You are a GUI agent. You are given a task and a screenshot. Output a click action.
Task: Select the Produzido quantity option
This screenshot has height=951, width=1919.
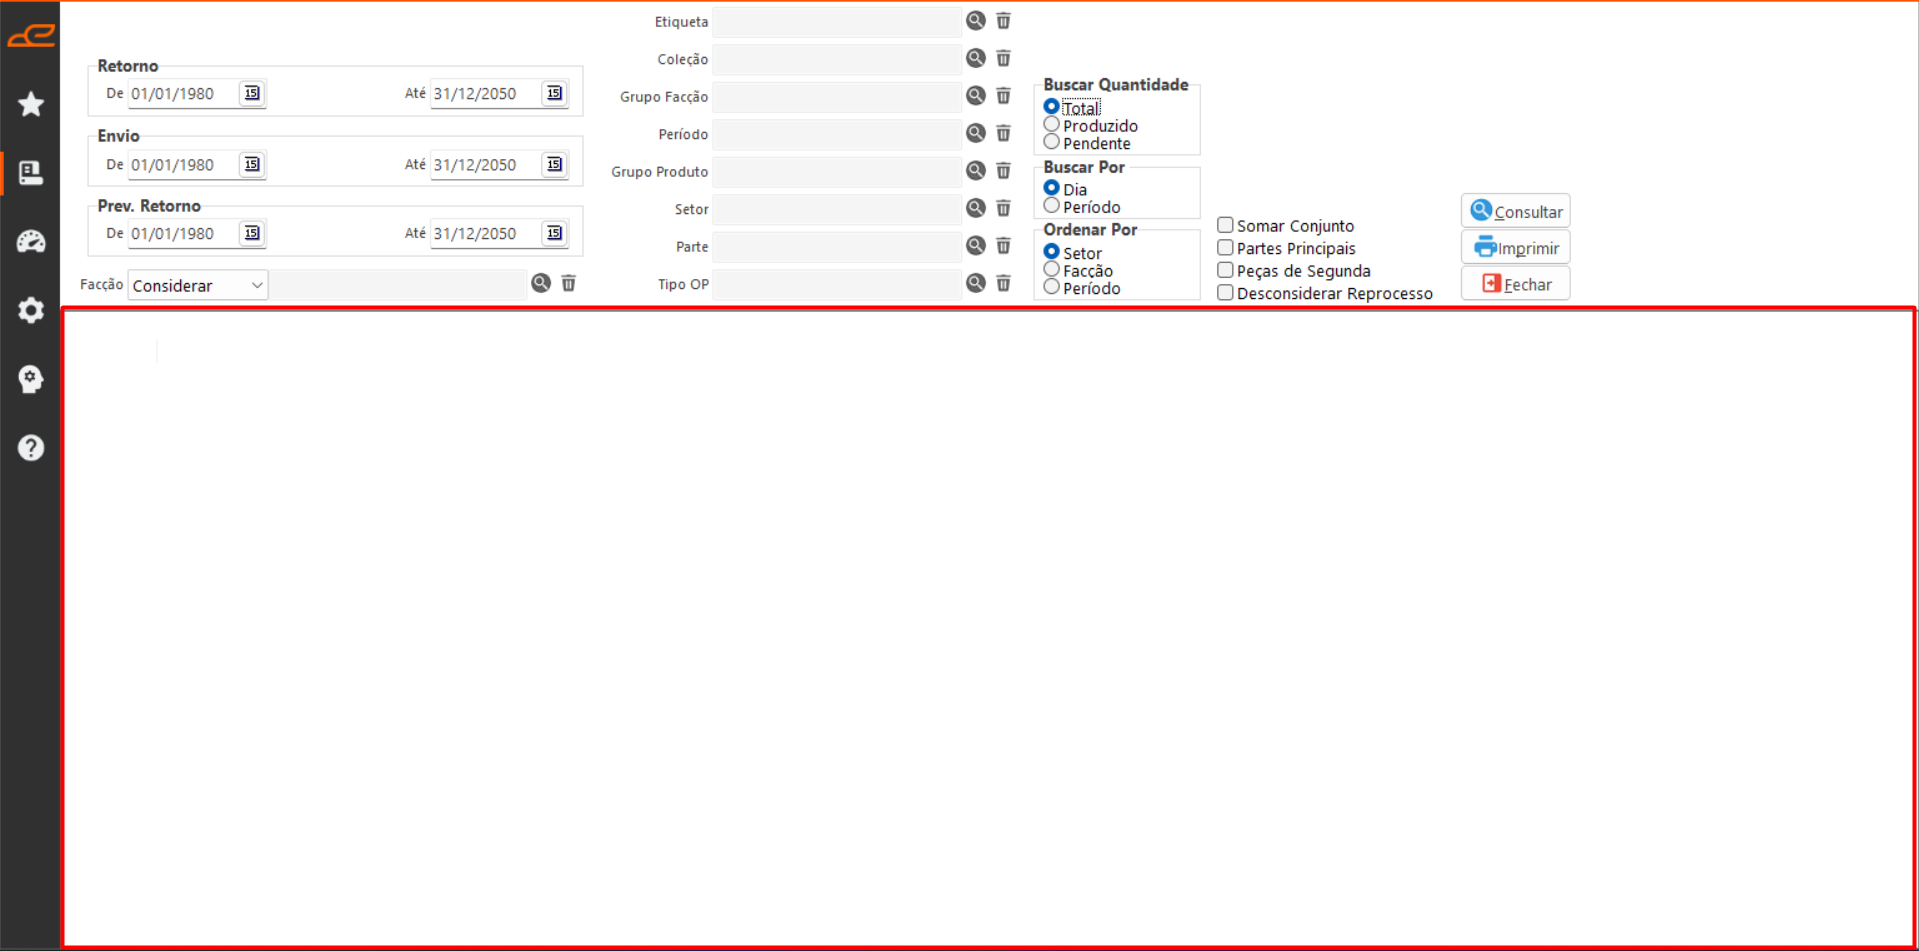pyautogui.click(x=1051, y=125)
